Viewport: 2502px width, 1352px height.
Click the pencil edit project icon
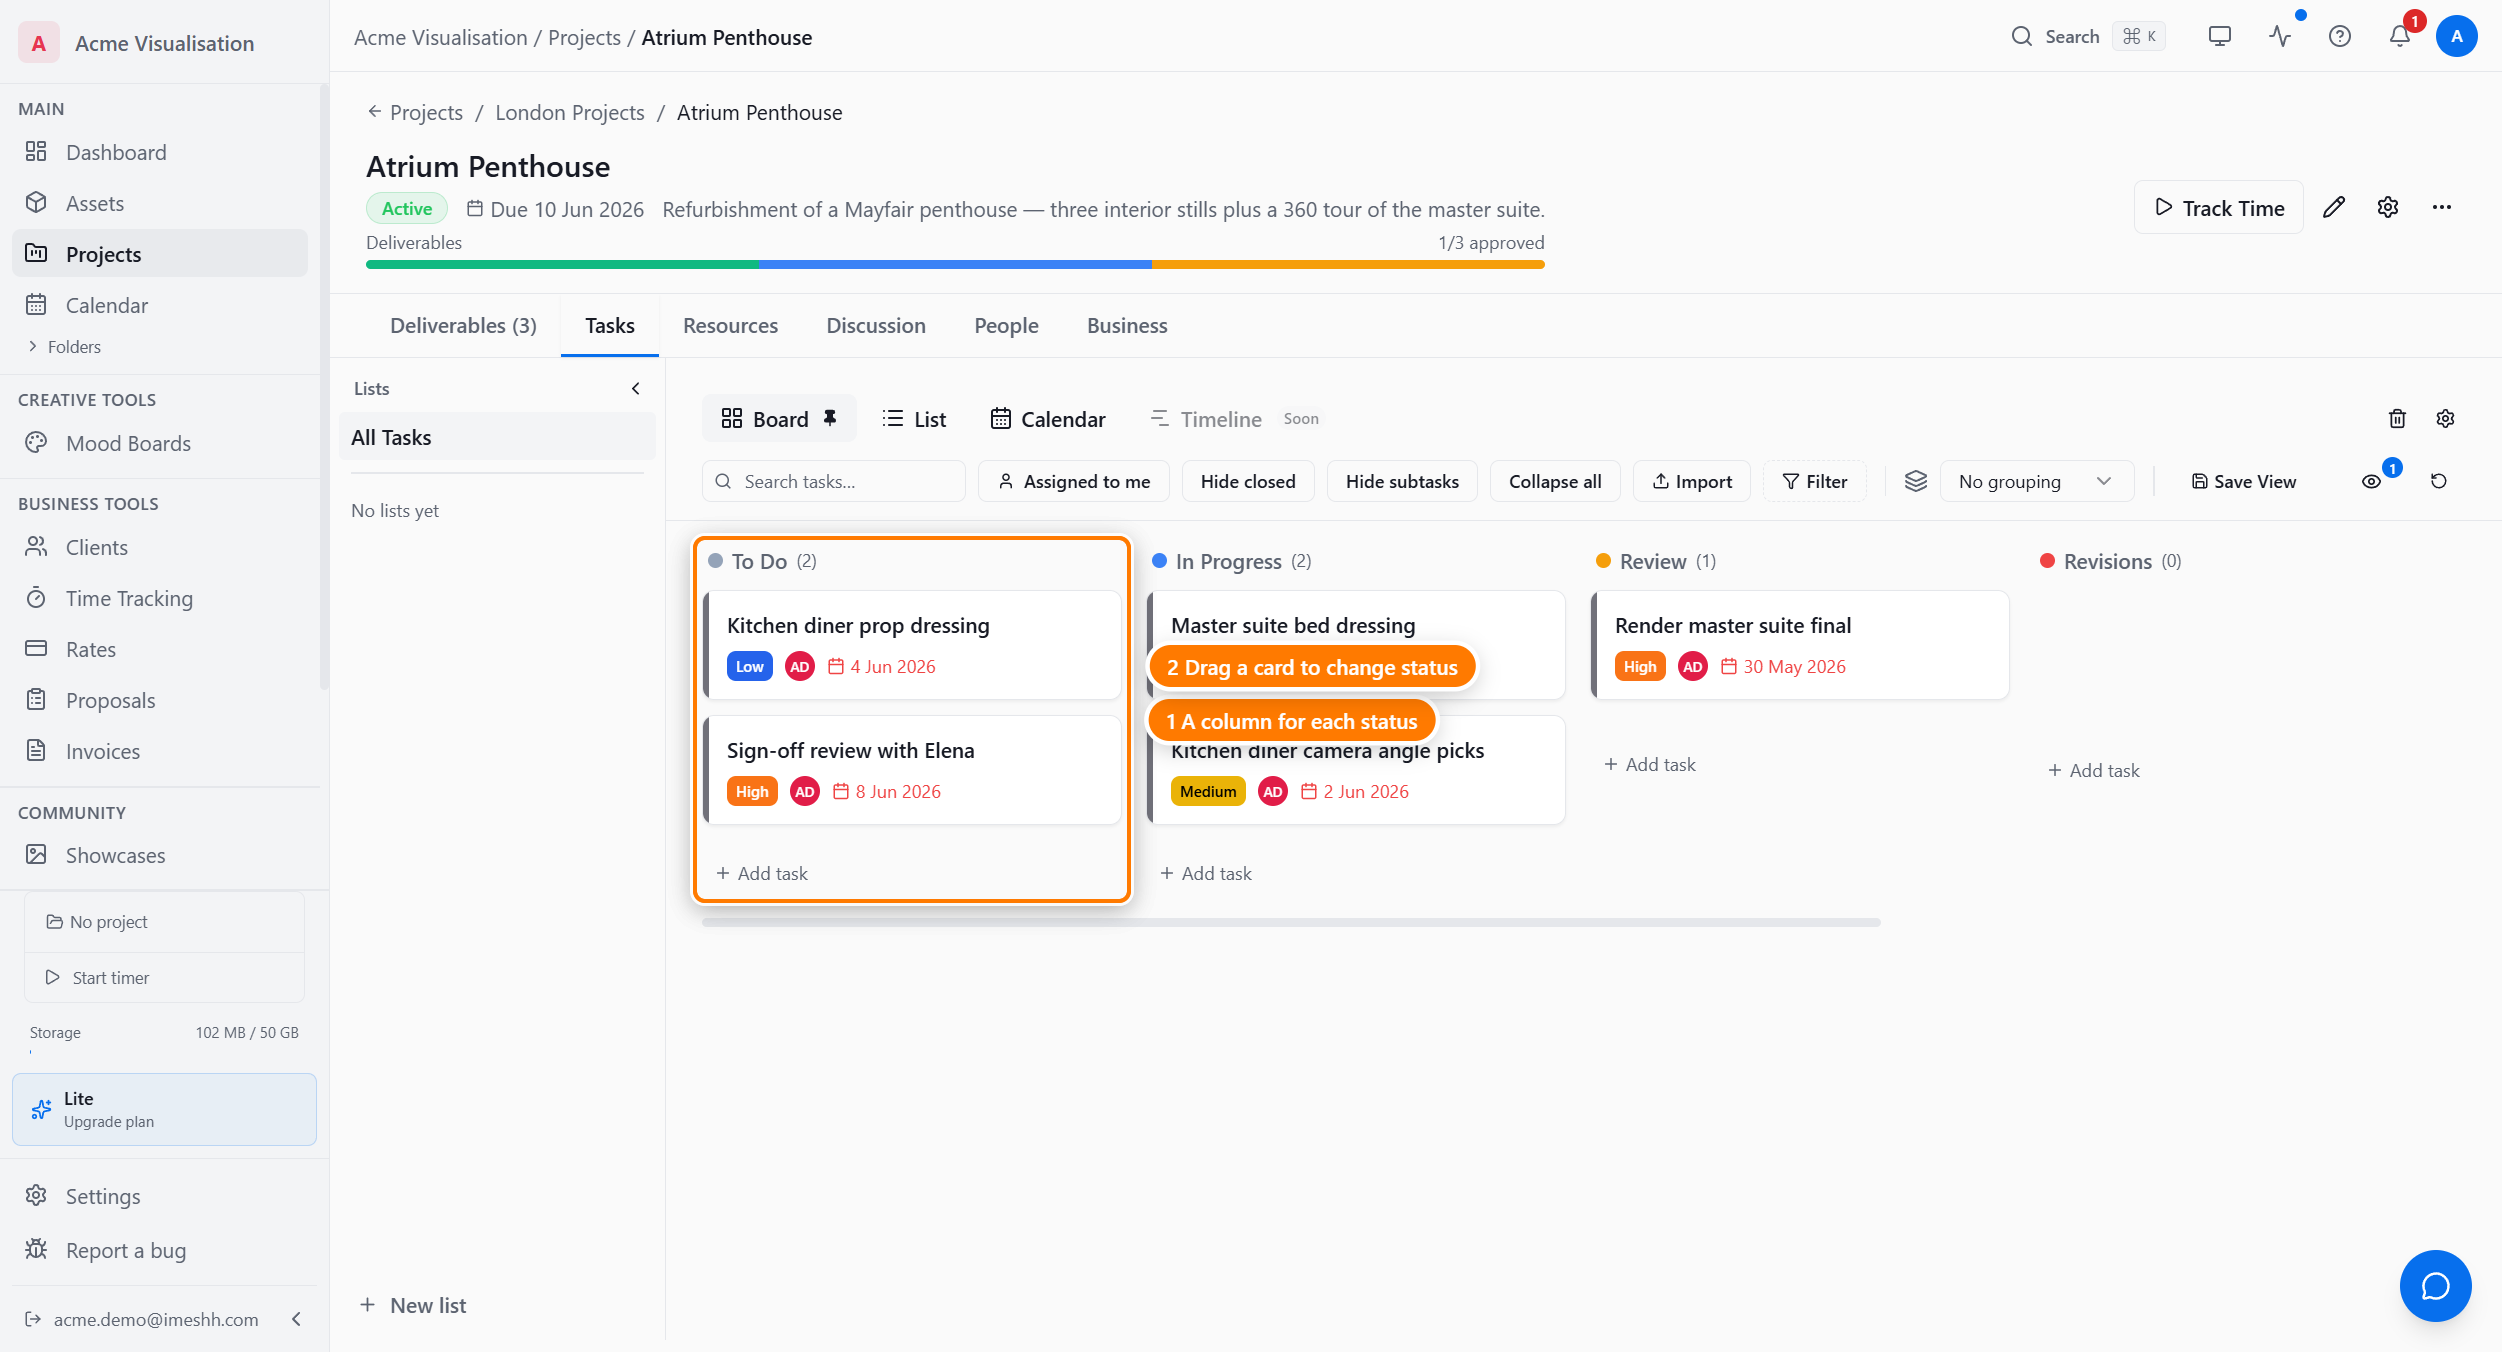pos(2334,207)
